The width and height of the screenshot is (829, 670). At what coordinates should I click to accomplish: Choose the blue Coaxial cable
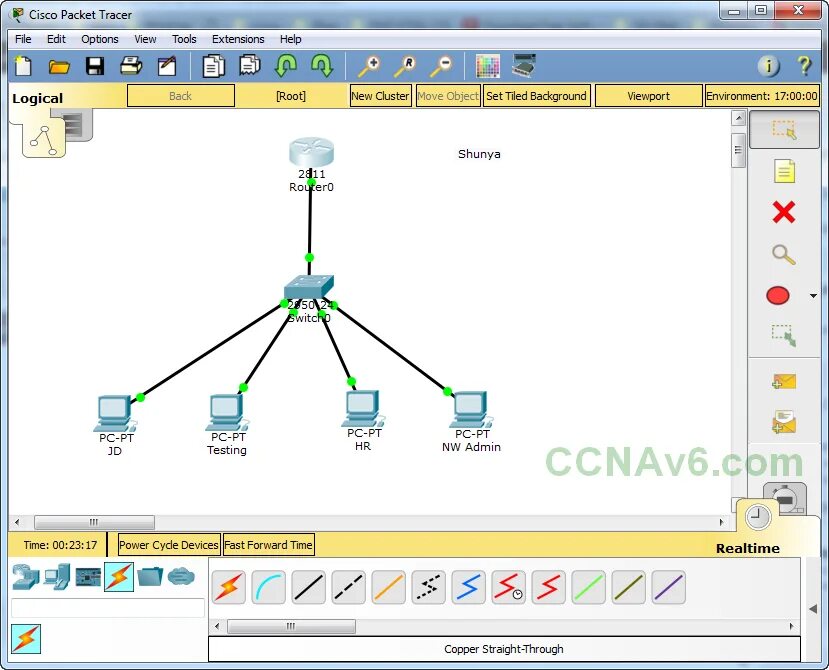tap(469, 588)
